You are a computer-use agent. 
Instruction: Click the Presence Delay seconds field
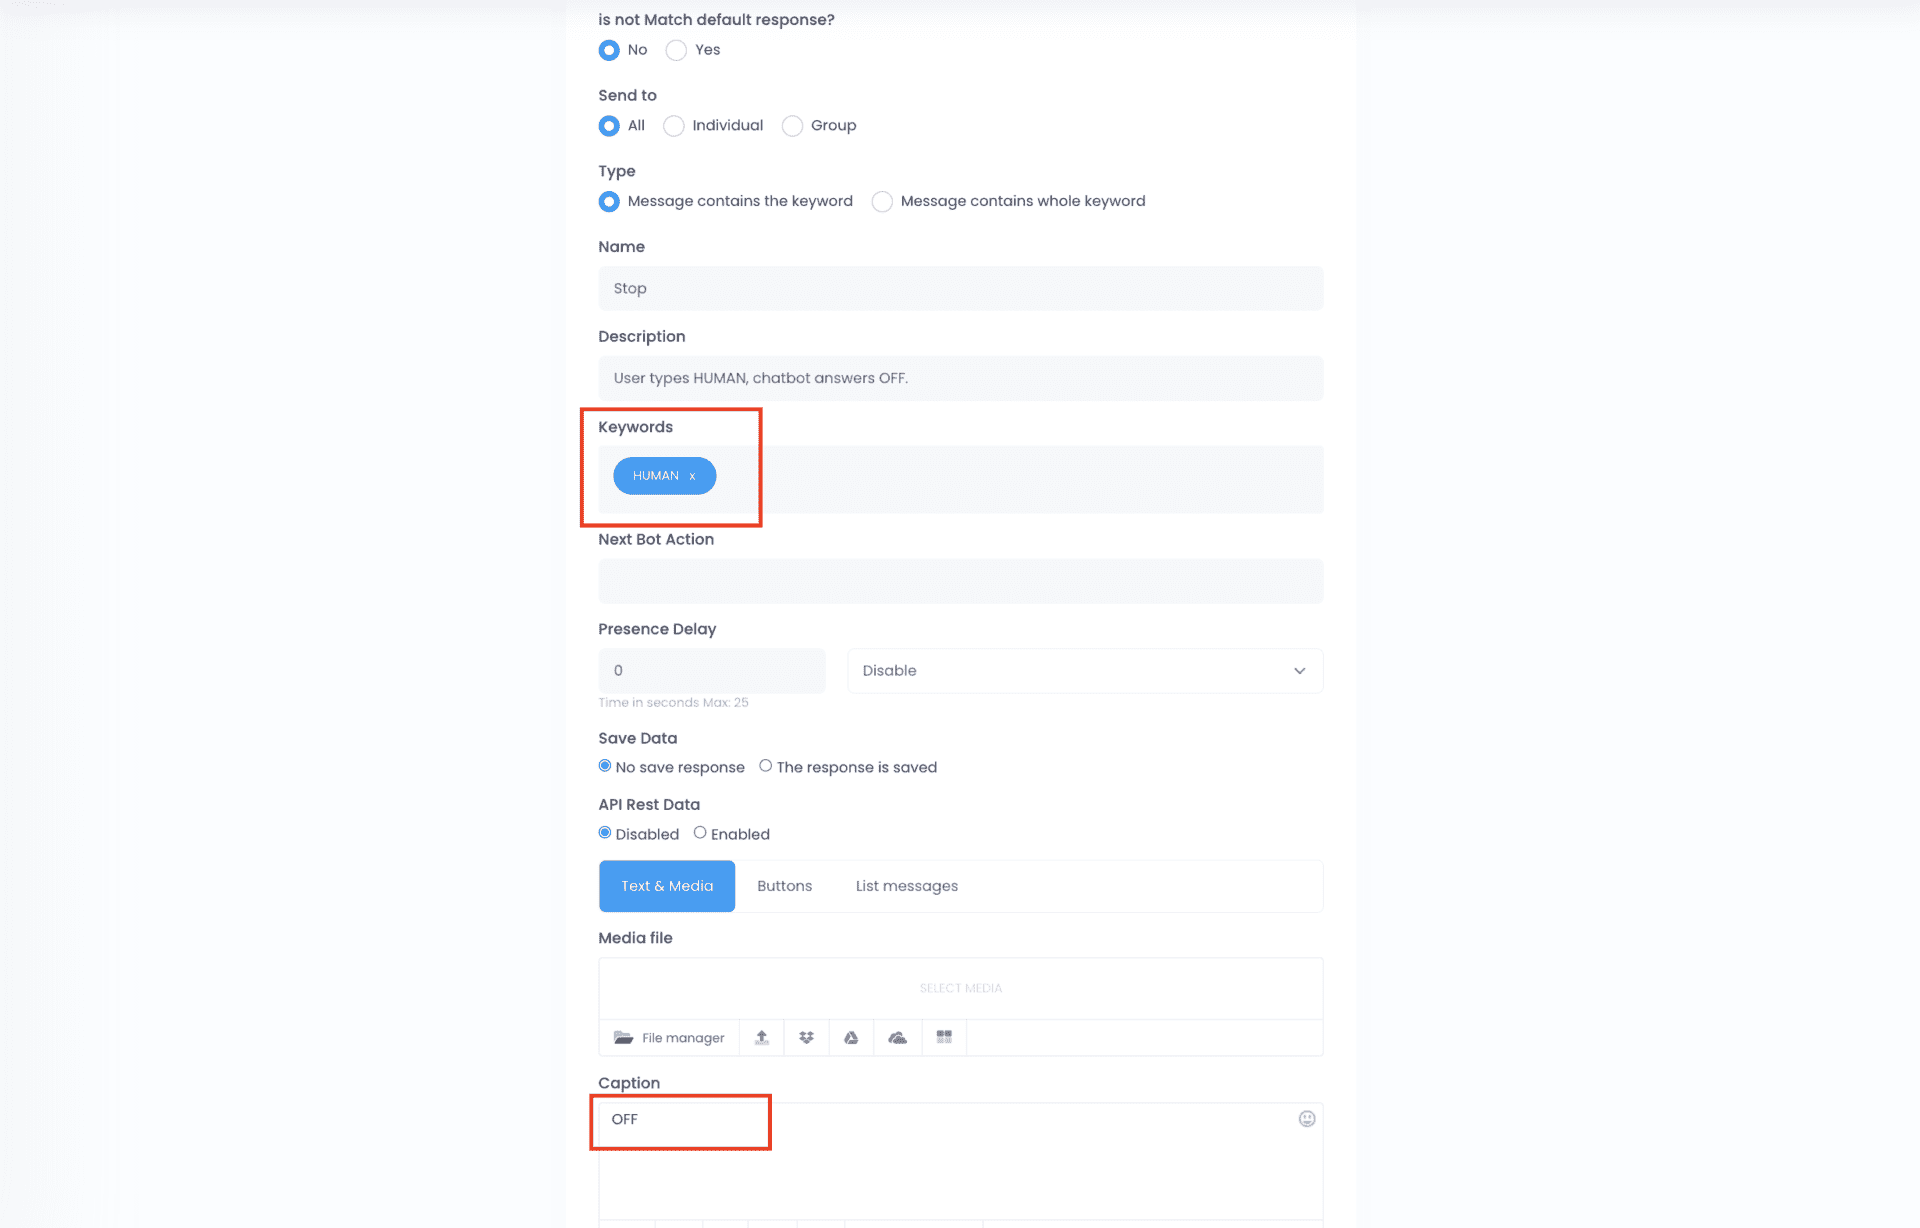(712, 671)
